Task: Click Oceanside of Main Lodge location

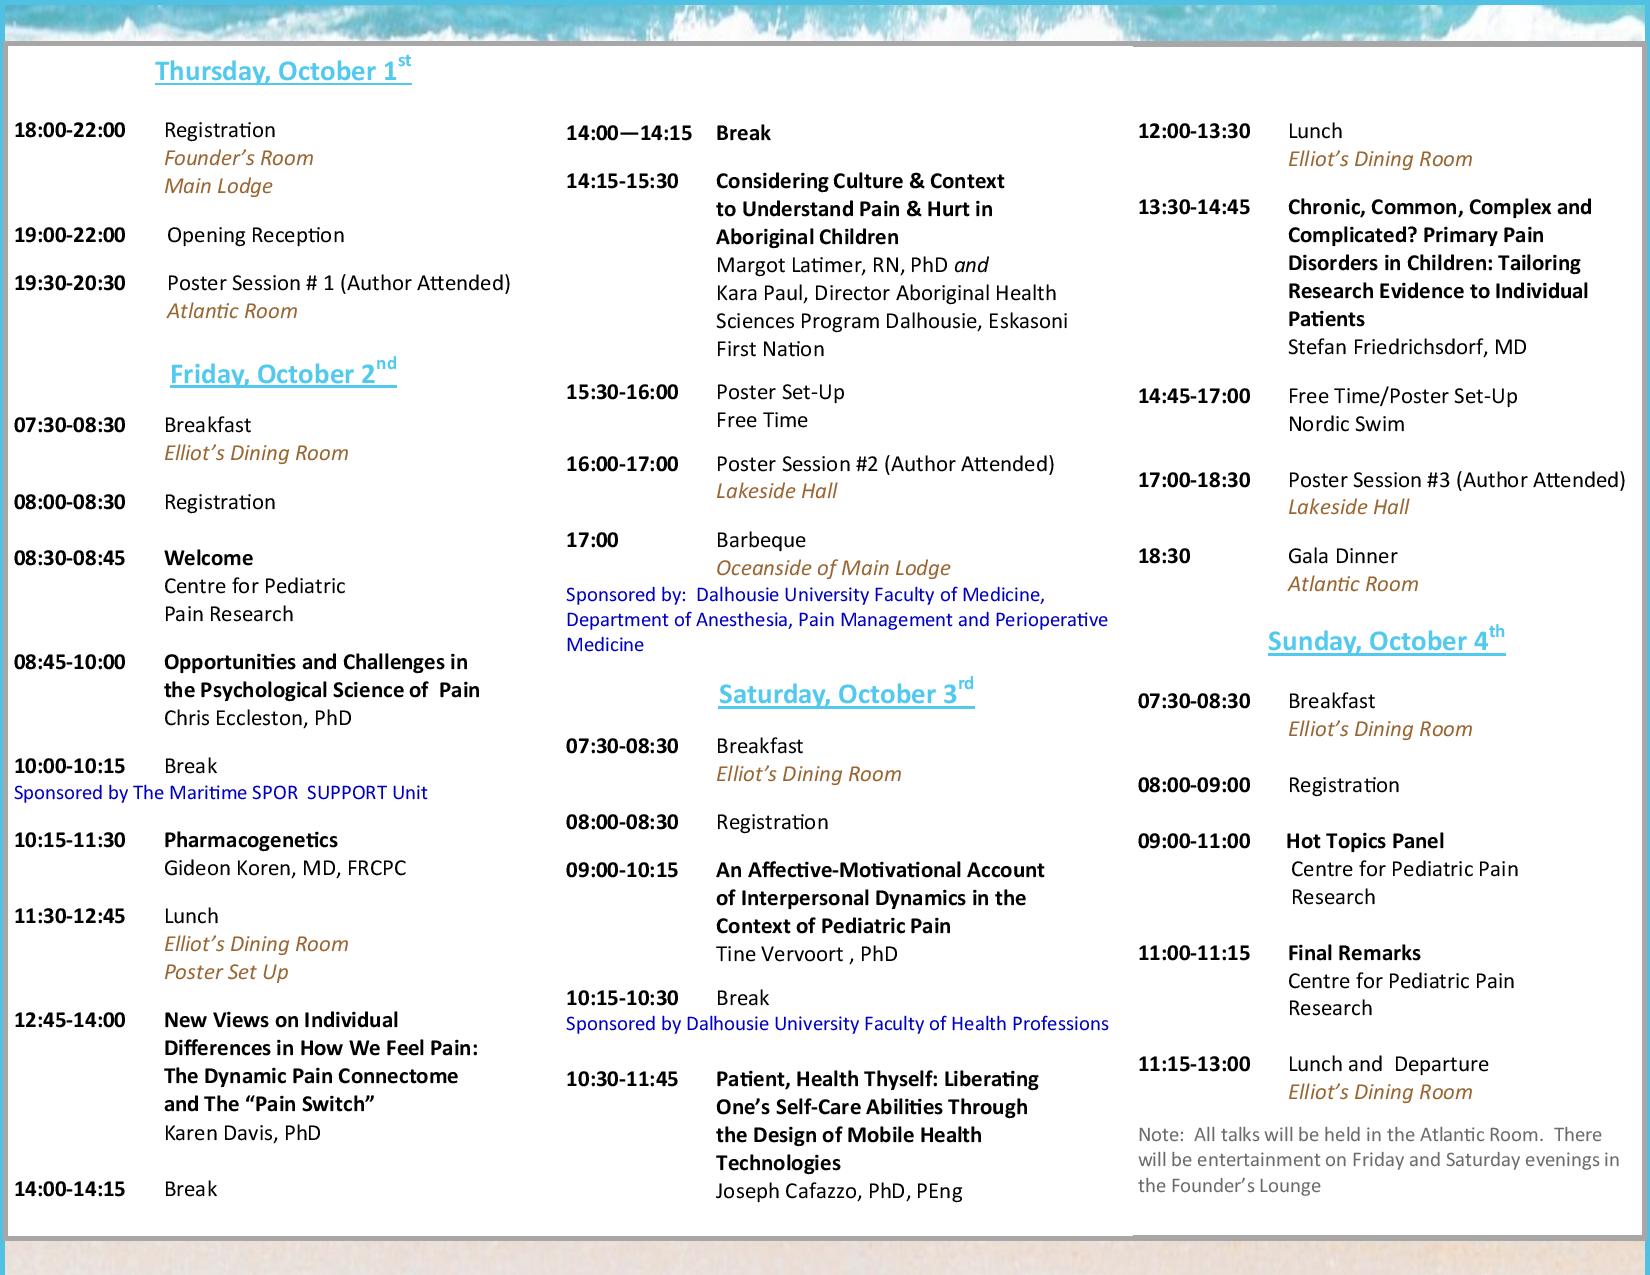Action: [833, 568]
